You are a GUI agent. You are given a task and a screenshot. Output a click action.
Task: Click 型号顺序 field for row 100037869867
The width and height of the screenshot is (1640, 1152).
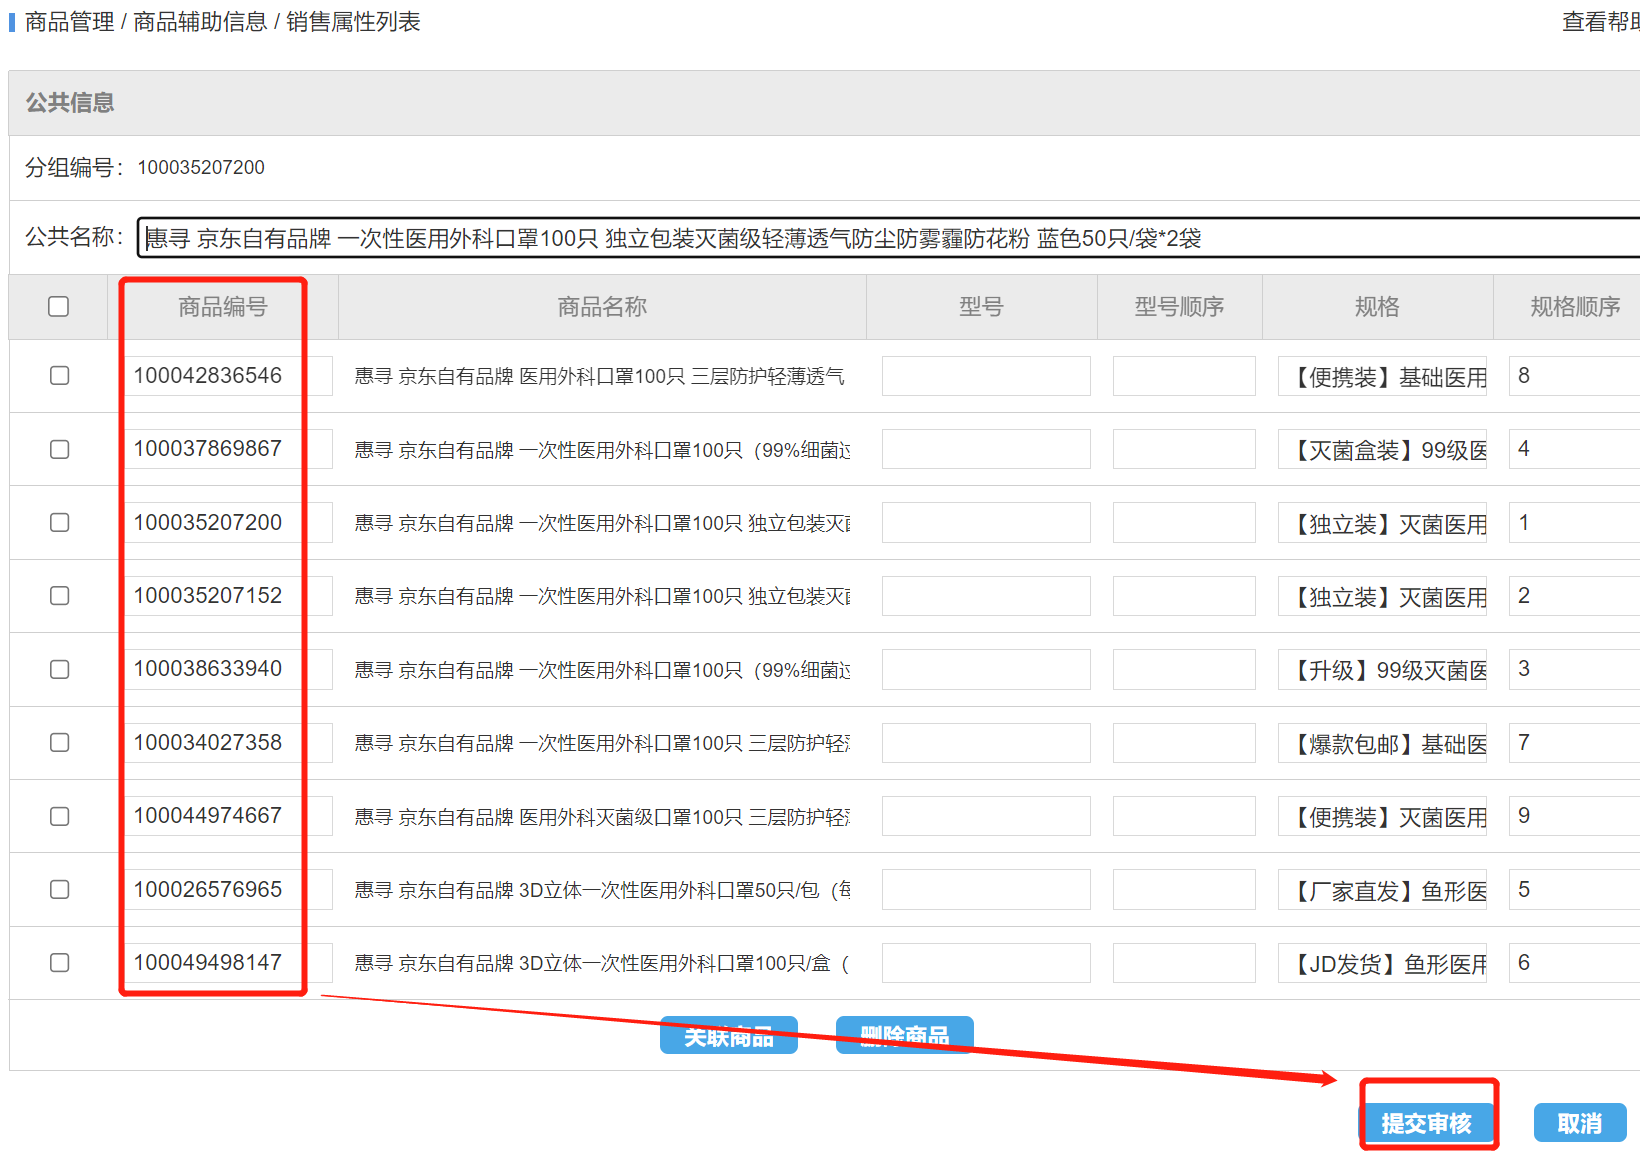tap(1184, 449)
